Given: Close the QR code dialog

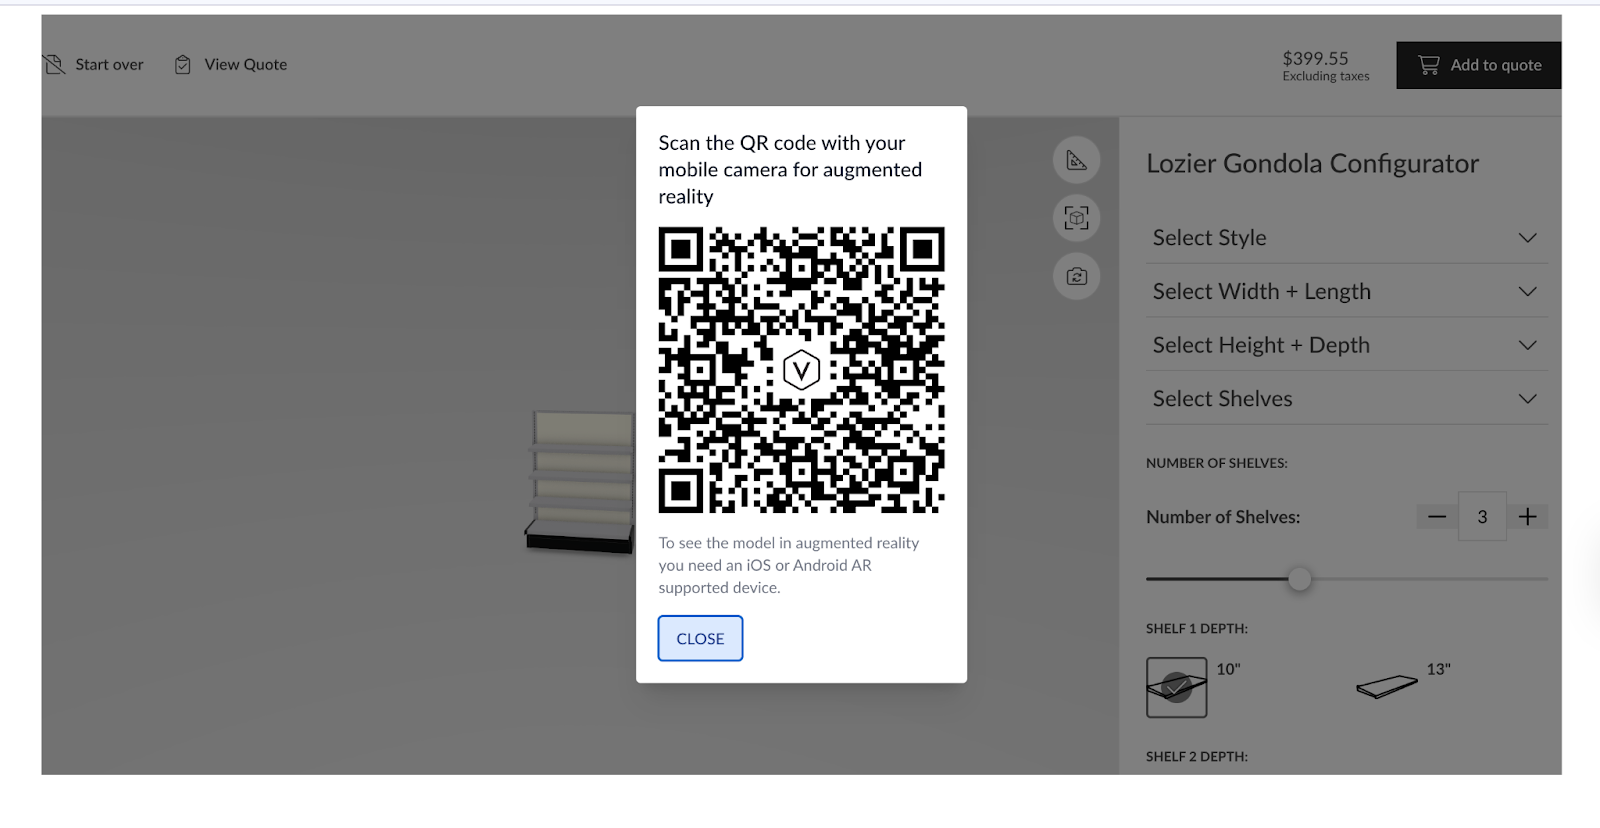Looking at the screenshot, I should pyautogui.click(x=700, y=638).
